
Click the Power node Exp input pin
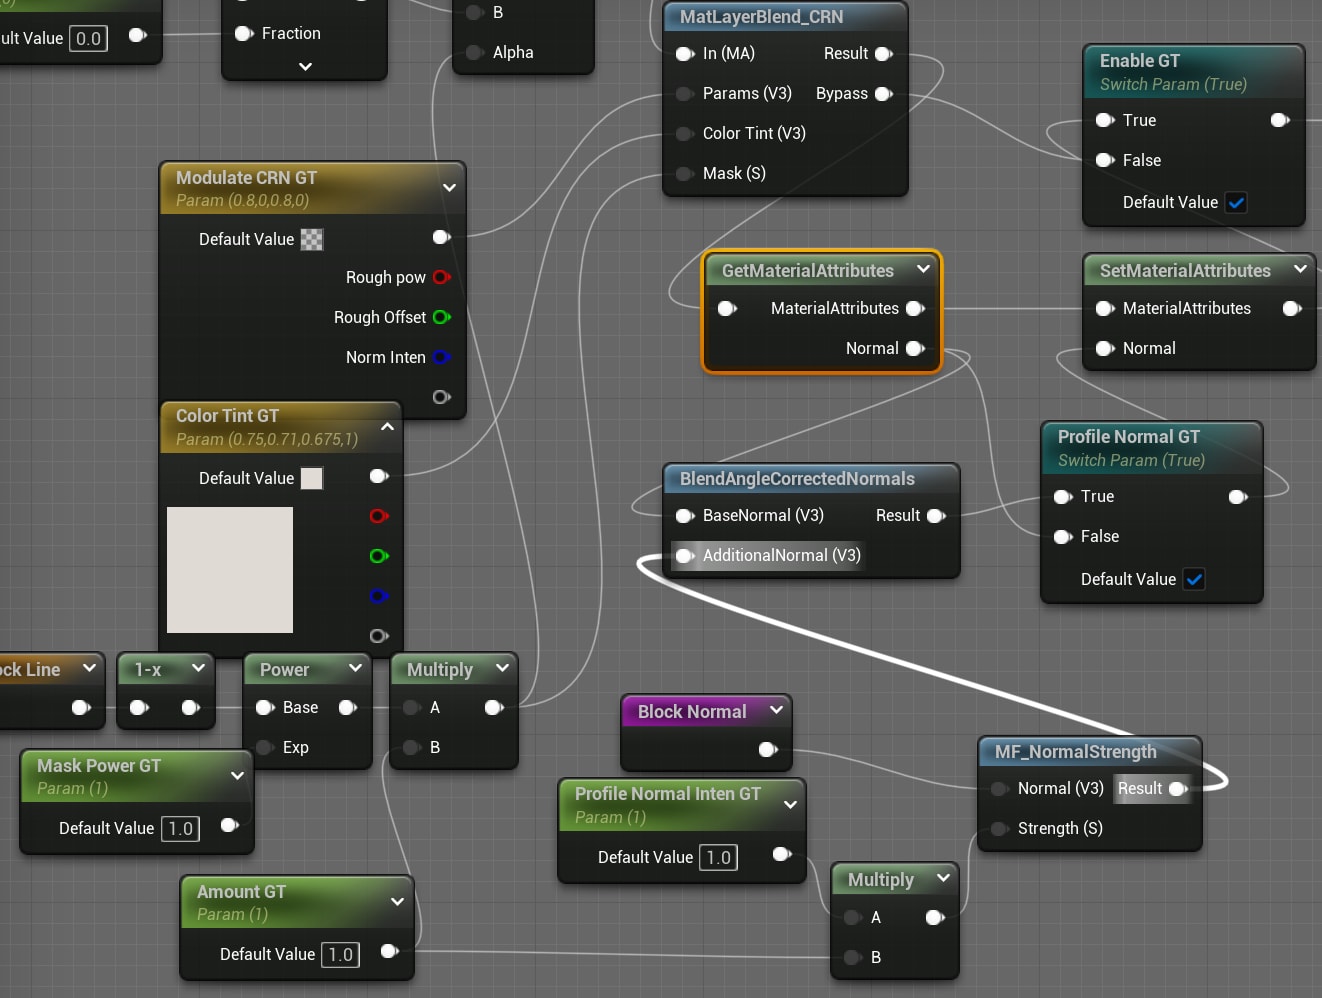pyautogui.click(x=265, y=747)
